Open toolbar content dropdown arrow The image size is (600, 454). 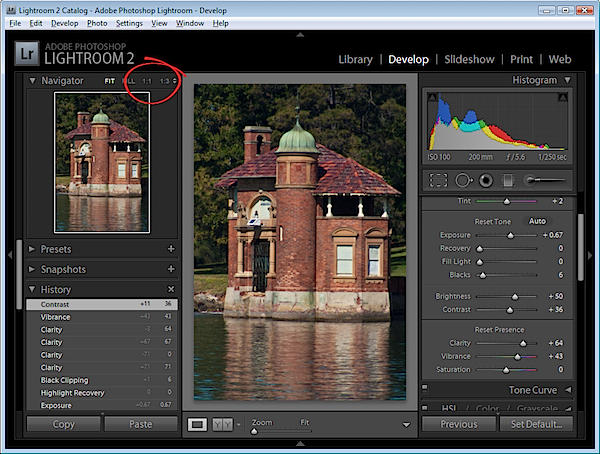click(406, 425)
